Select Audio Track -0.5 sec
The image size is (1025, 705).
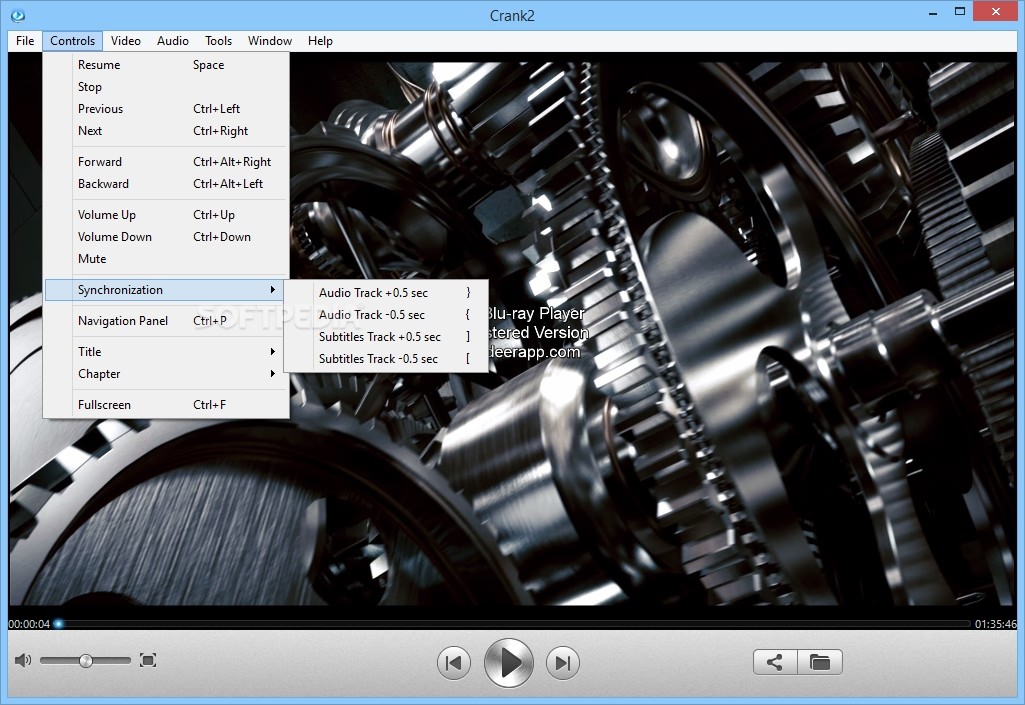pyautogui.click(x=386, y=315)
